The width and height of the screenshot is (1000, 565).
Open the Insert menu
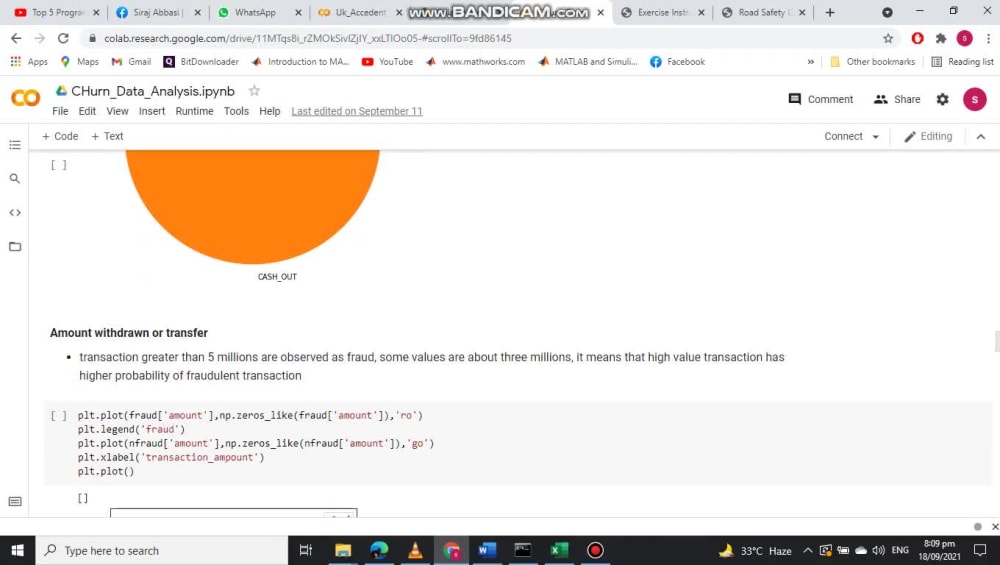(x=152, y=111)
